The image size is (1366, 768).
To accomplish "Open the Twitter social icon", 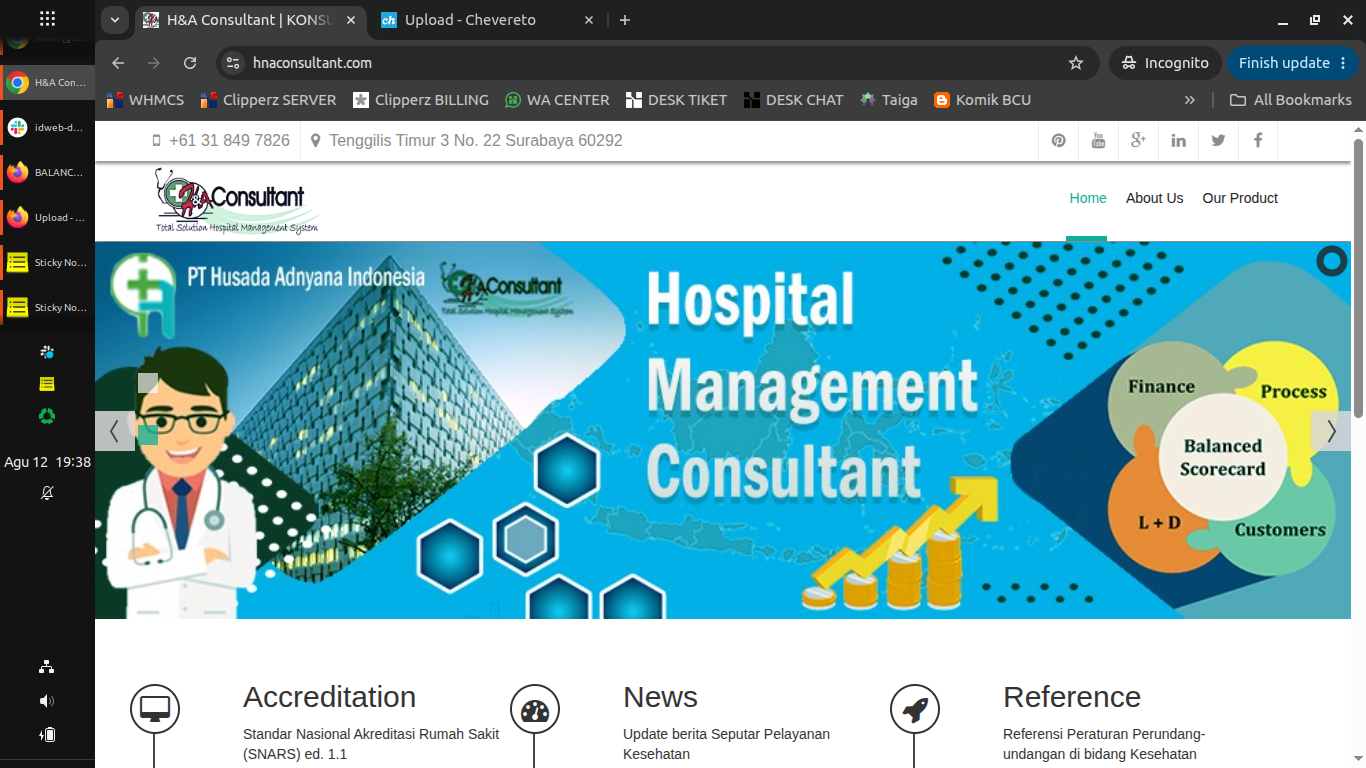I will coord(1218,141).
